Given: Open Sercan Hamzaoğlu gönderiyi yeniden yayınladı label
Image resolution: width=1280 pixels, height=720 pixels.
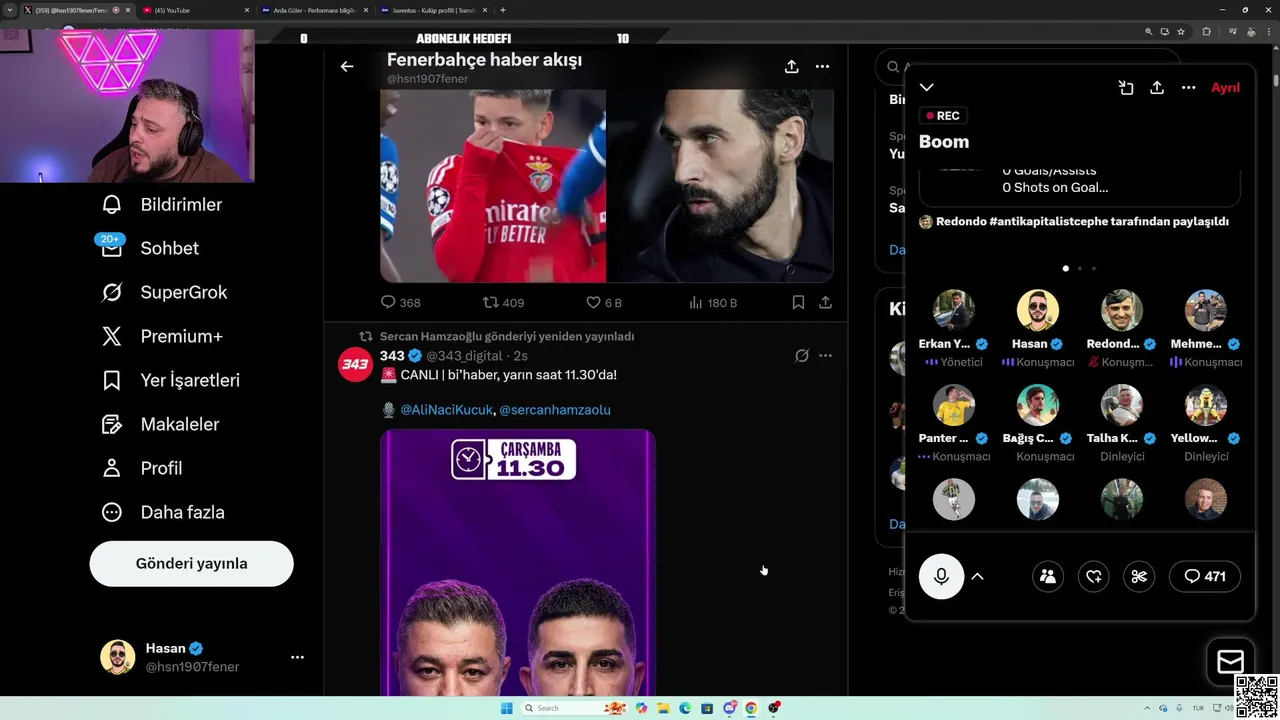Looking at the screenshot, I should 507,337.
